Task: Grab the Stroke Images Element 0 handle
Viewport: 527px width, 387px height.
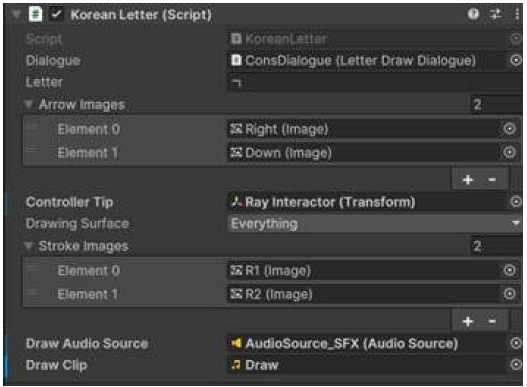Action: tap(33, 268)
